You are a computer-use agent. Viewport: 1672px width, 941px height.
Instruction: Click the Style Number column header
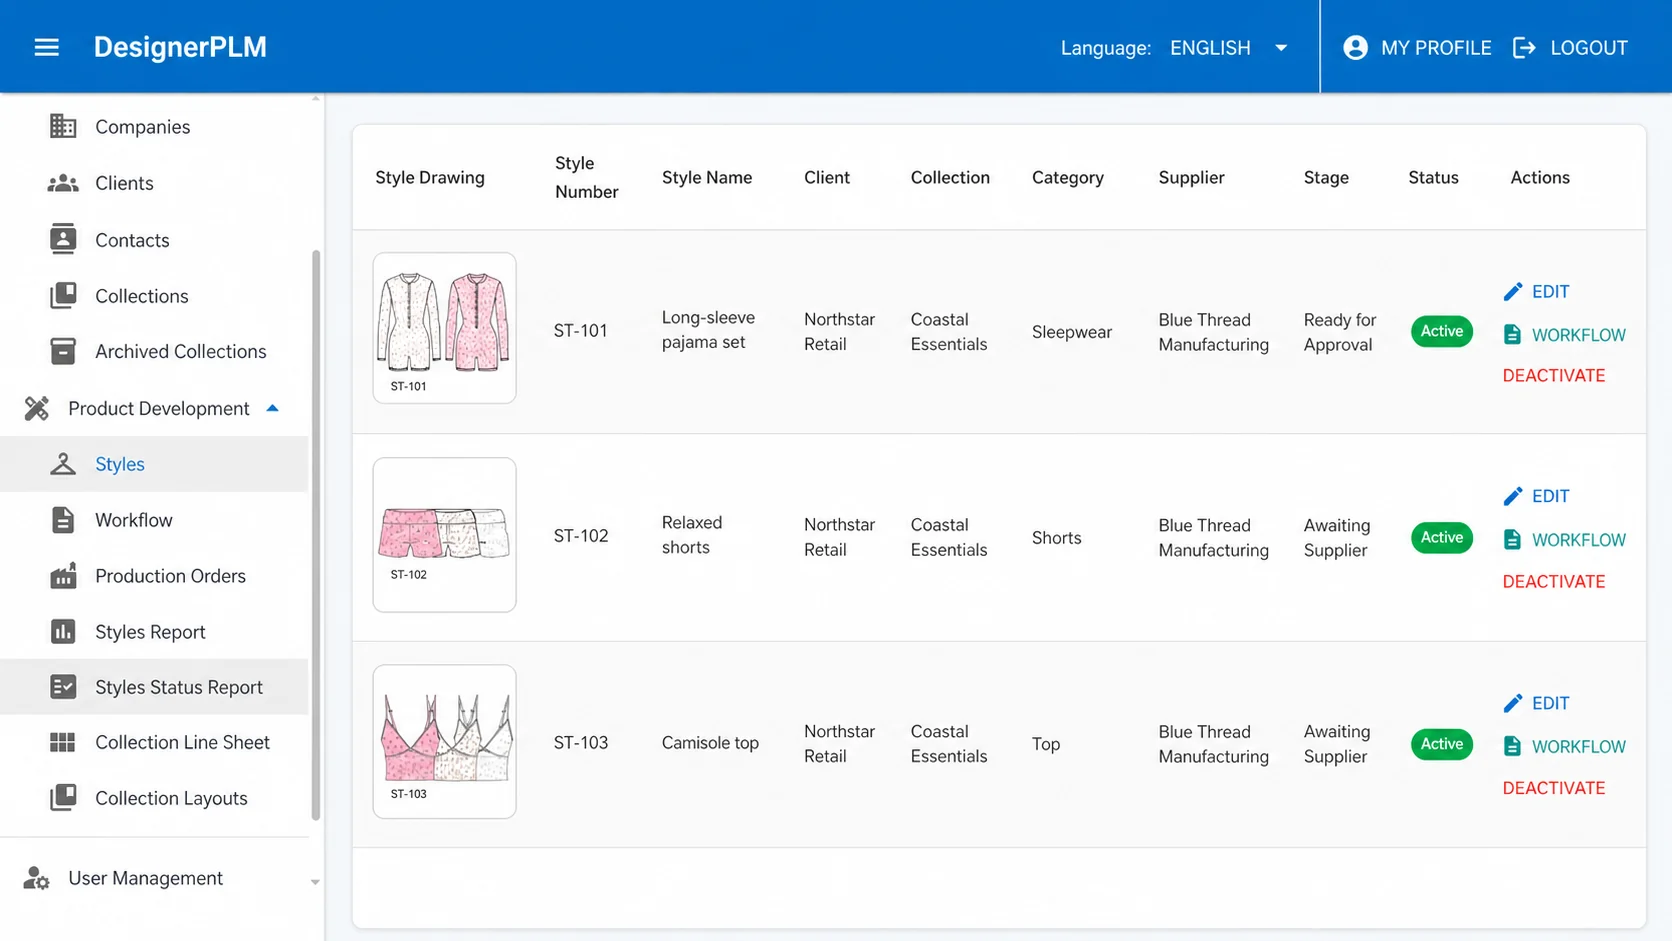pyautogui.click(x=587, y=177)
